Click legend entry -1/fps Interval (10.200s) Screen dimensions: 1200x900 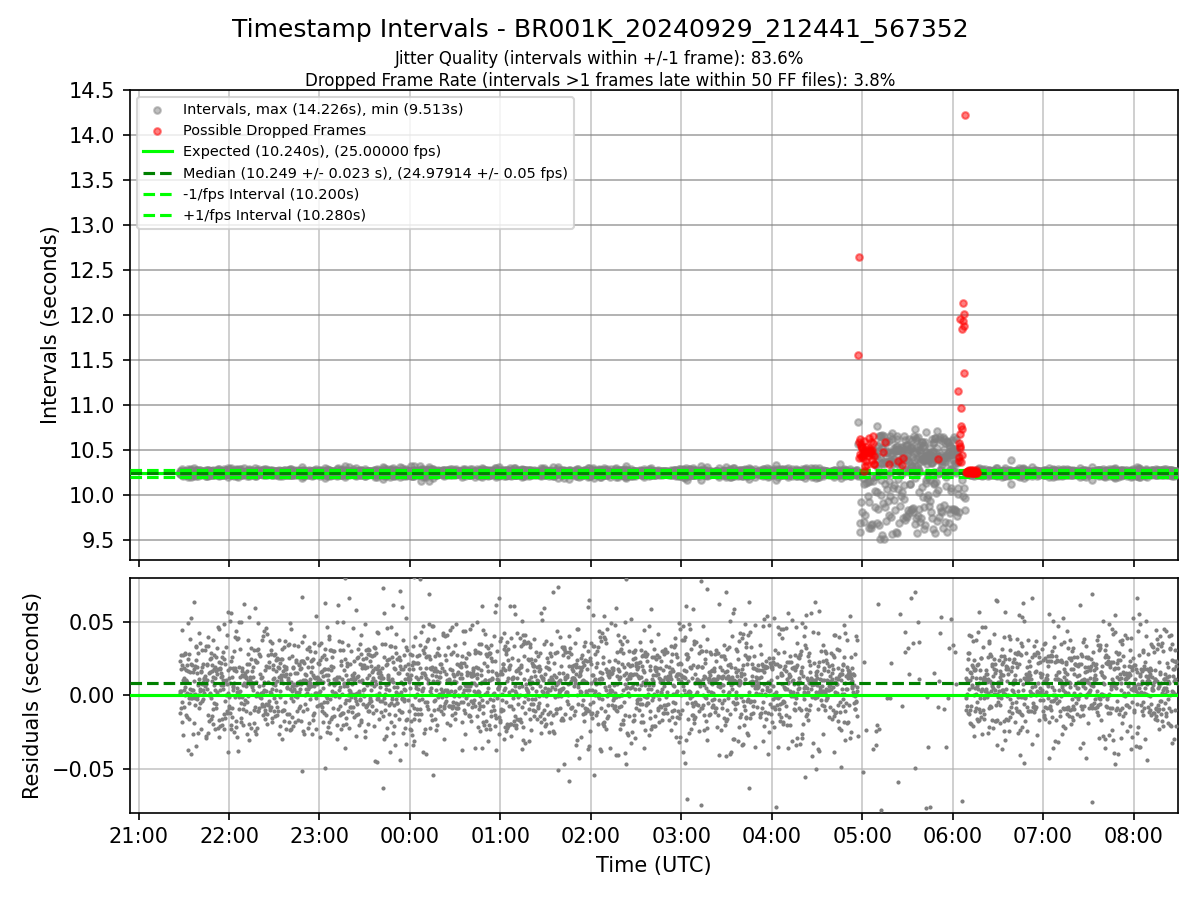point(271,194)
